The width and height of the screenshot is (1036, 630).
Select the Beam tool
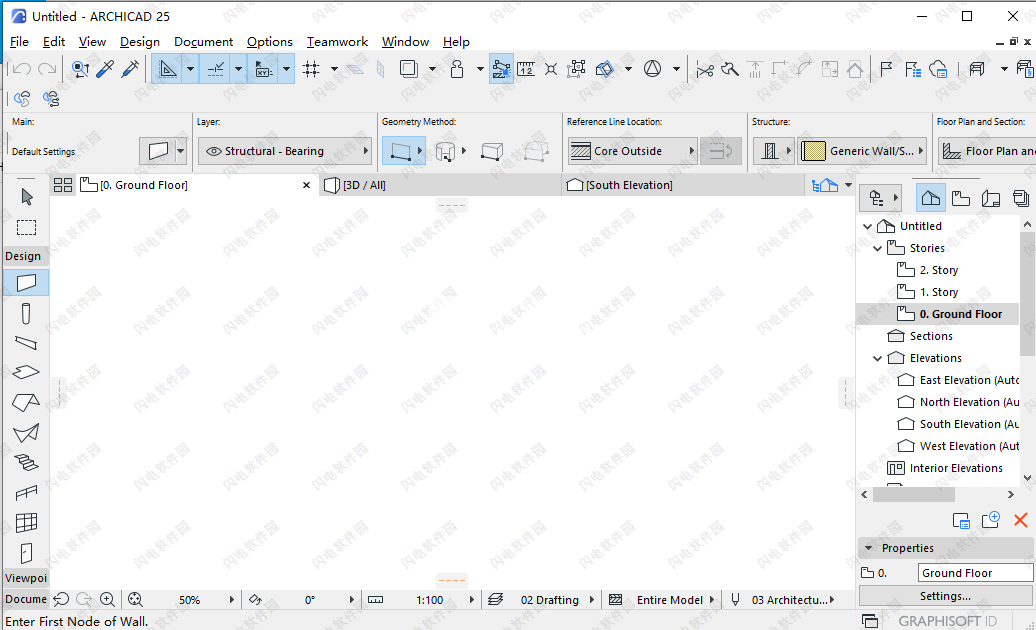[x=26, y=343]
